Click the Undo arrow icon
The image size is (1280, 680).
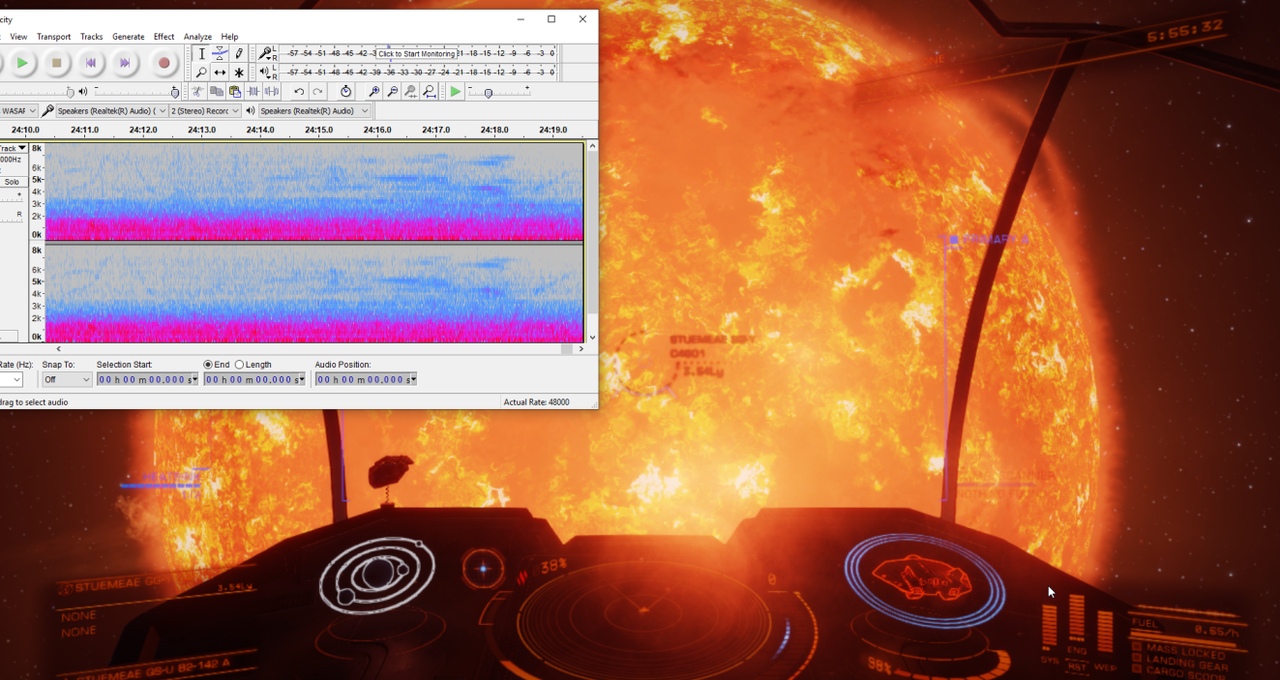coord(299,92)
